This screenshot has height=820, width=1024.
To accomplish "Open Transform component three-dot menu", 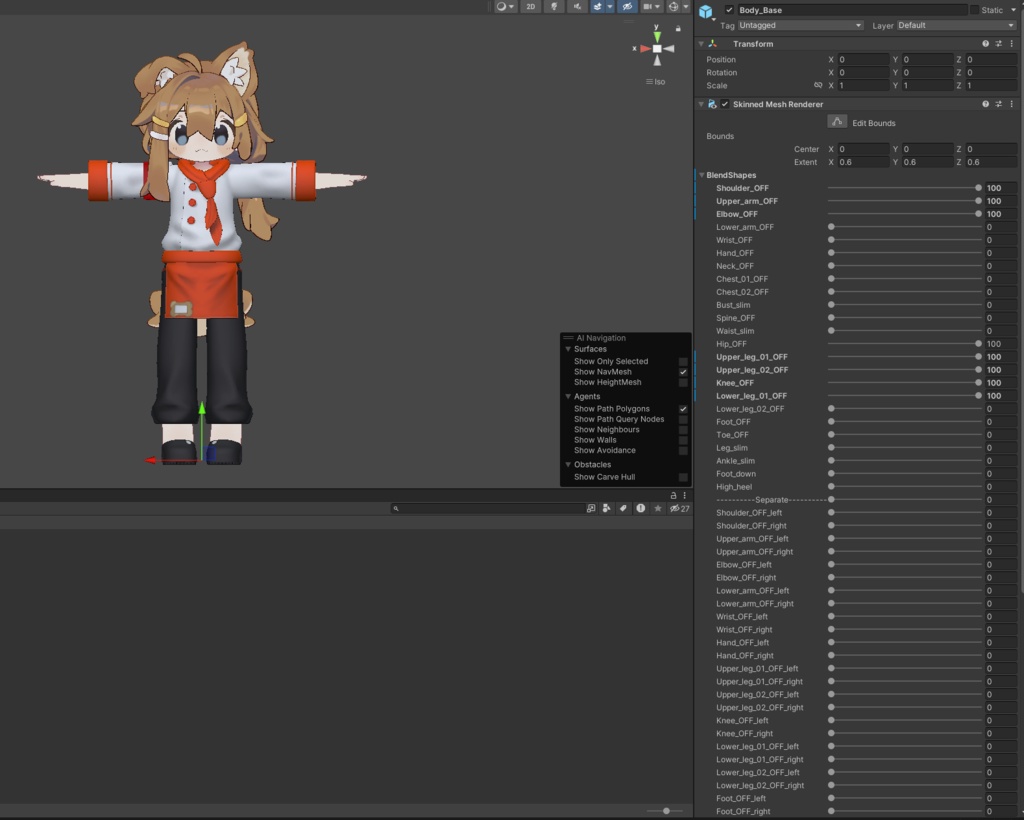I will (1012, 44).
